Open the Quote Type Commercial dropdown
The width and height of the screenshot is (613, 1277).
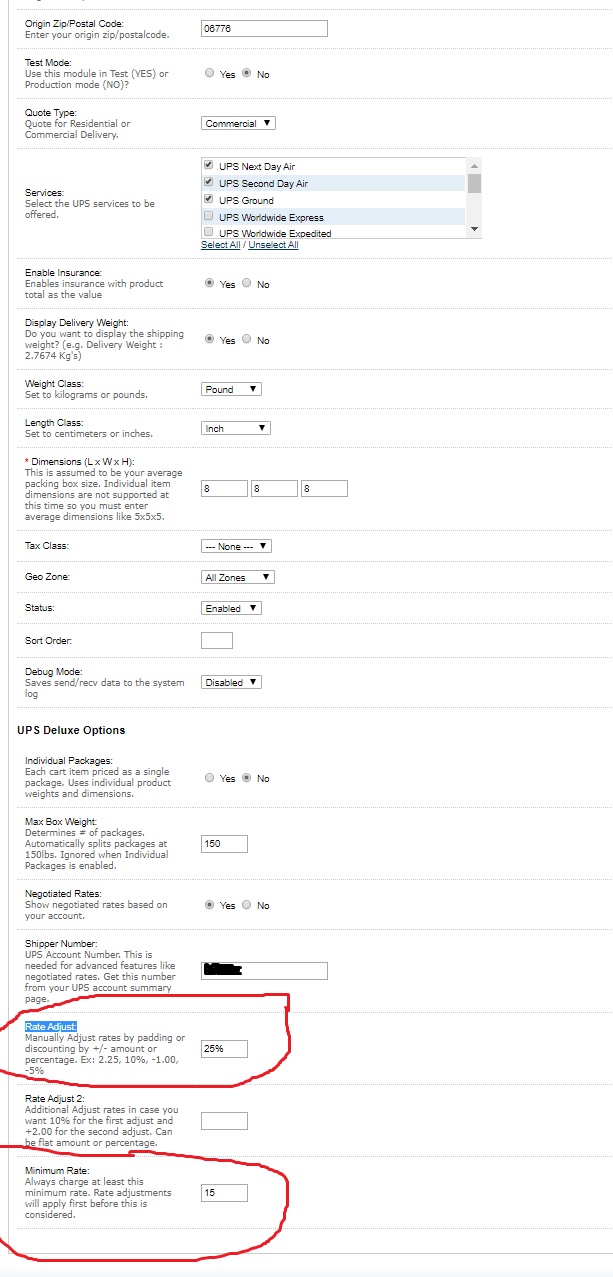[x=238, y=124]
